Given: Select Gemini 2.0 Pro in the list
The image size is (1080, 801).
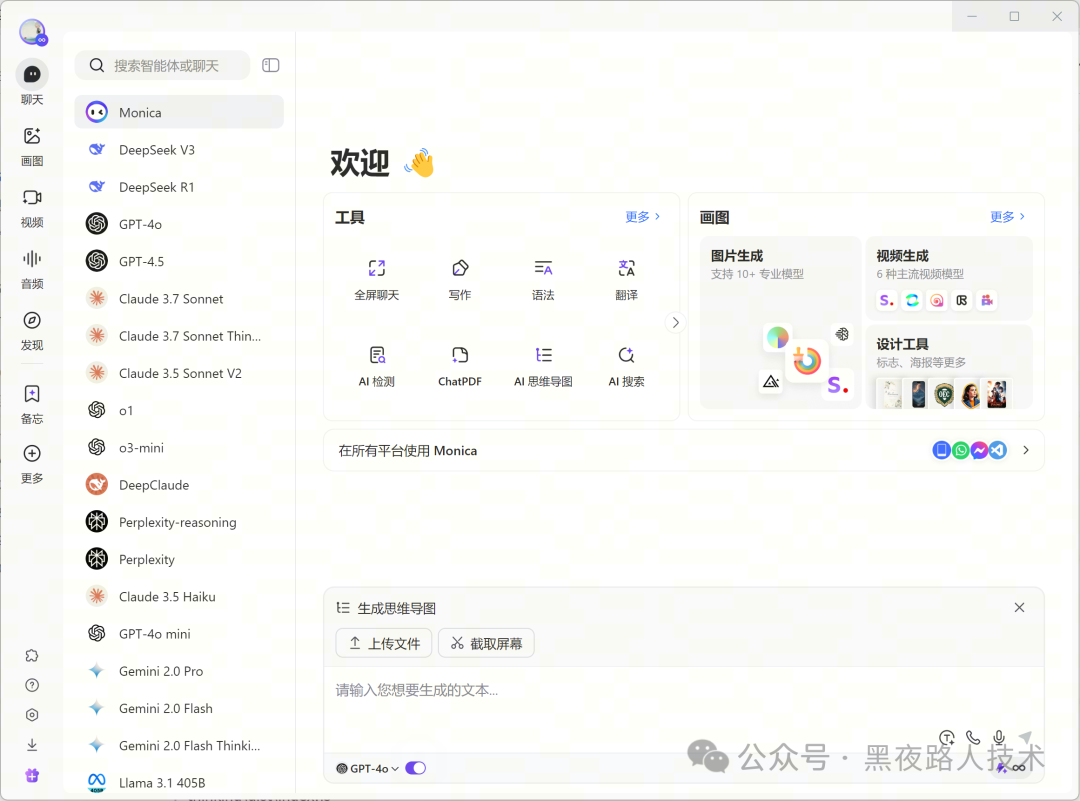Looking at the screenshot, I should point(179,670).
